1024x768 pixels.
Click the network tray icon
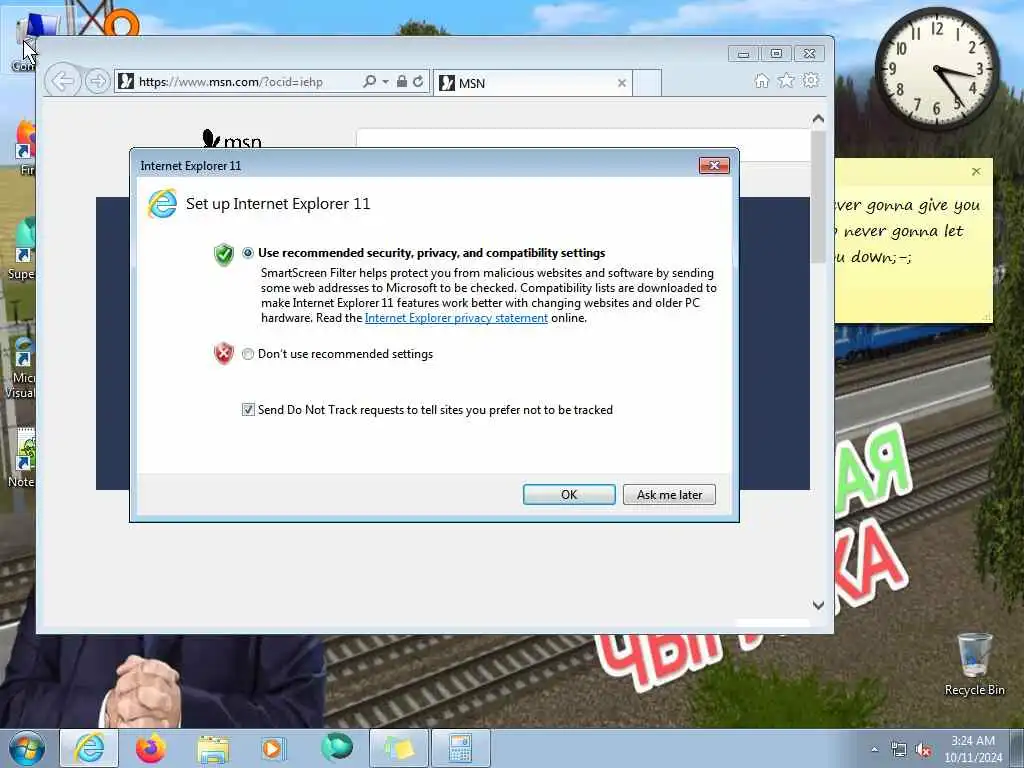click(899, 750)
